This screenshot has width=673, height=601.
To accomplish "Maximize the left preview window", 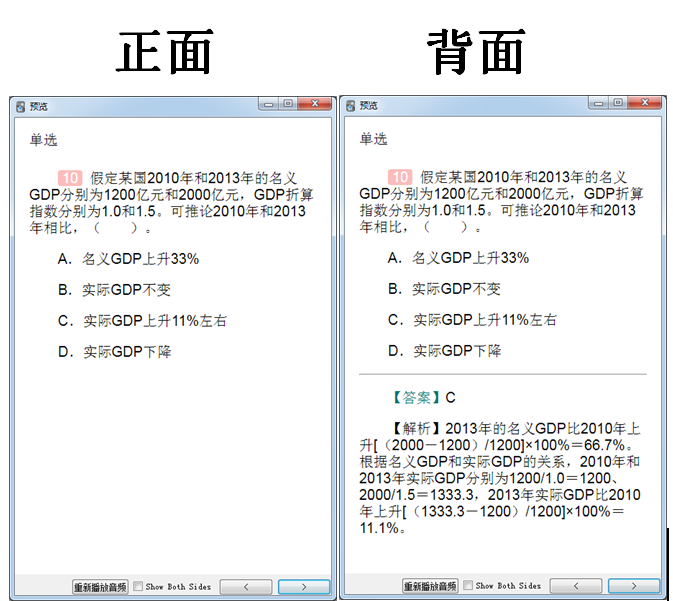I will tap(288, 104).
